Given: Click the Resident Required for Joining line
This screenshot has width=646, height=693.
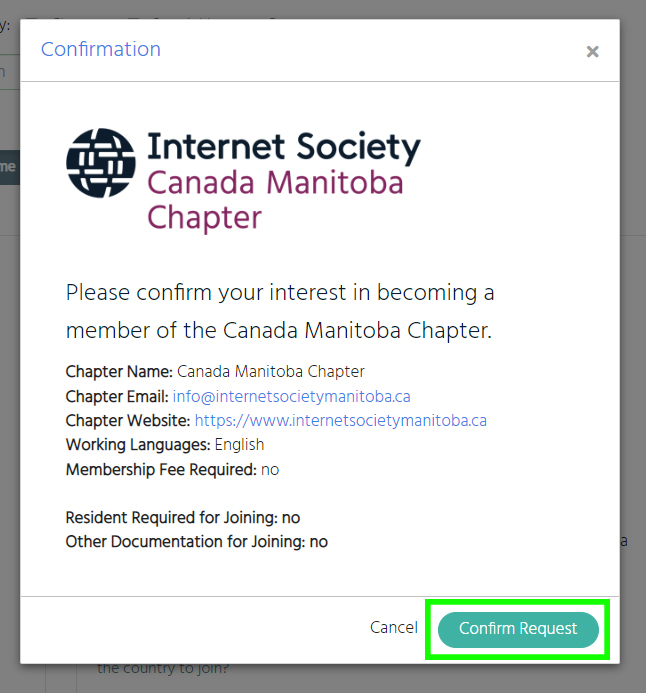Looking at the screenshot, I should [x=183, y=518].
